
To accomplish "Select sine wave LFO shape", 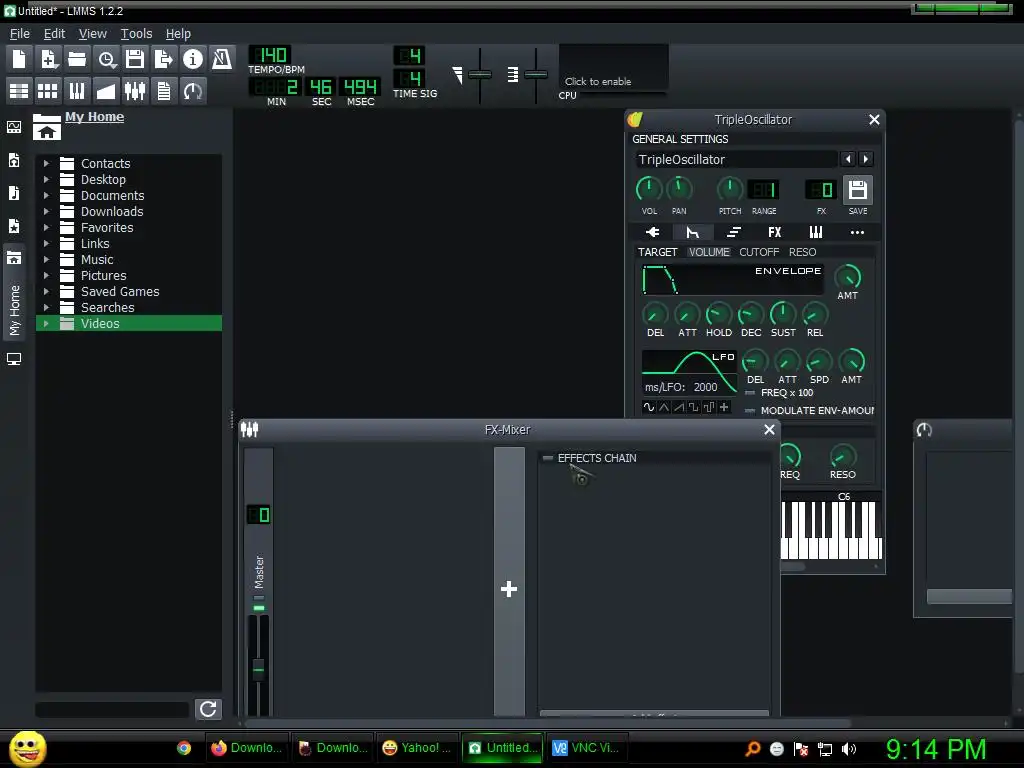I will (x=649, y=408).
